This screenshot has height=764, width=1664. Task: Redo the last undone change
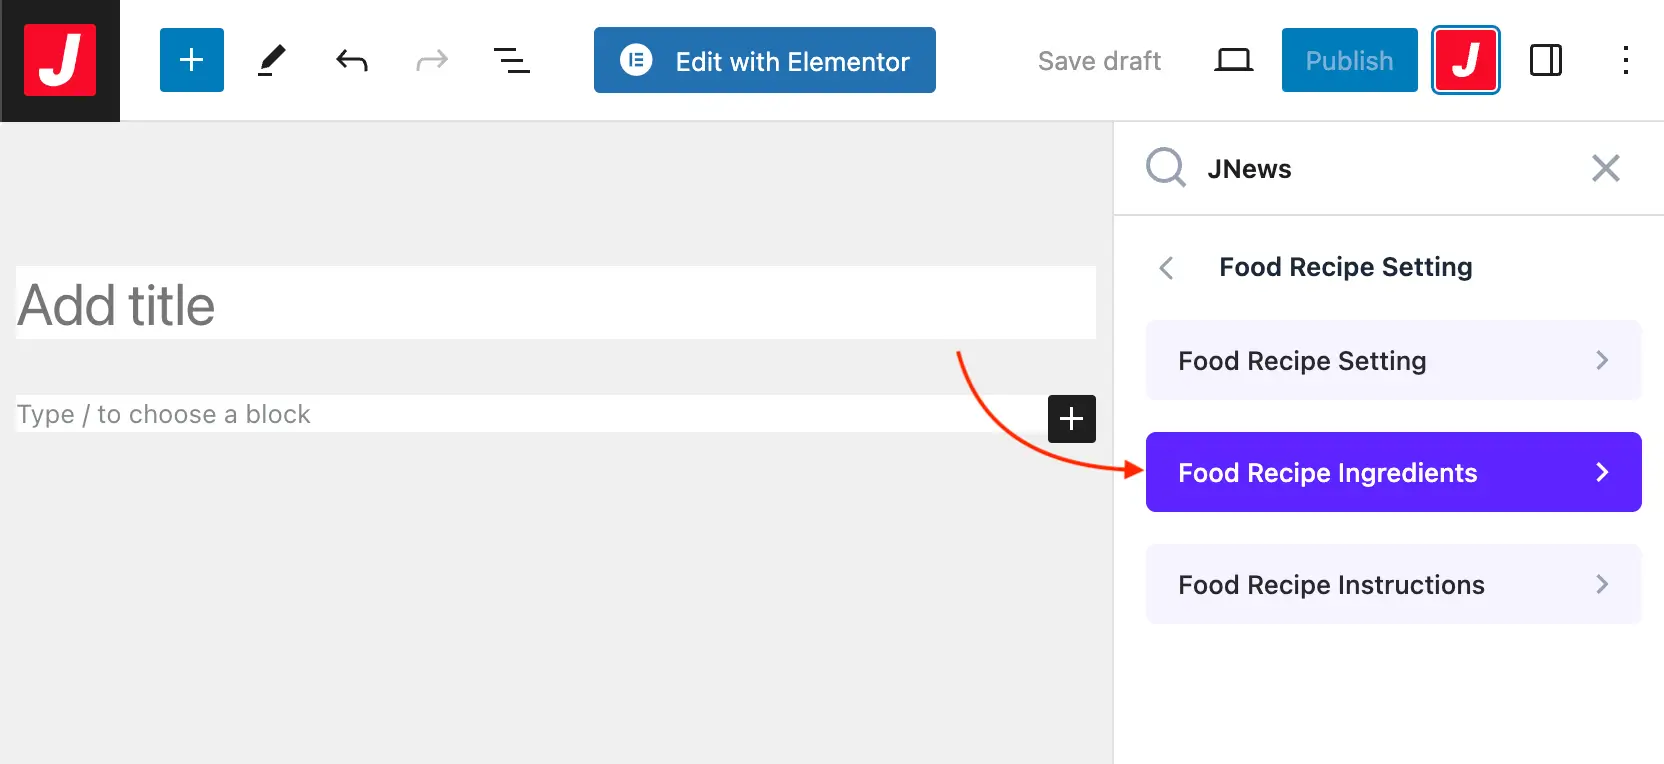tap(431, 61)
